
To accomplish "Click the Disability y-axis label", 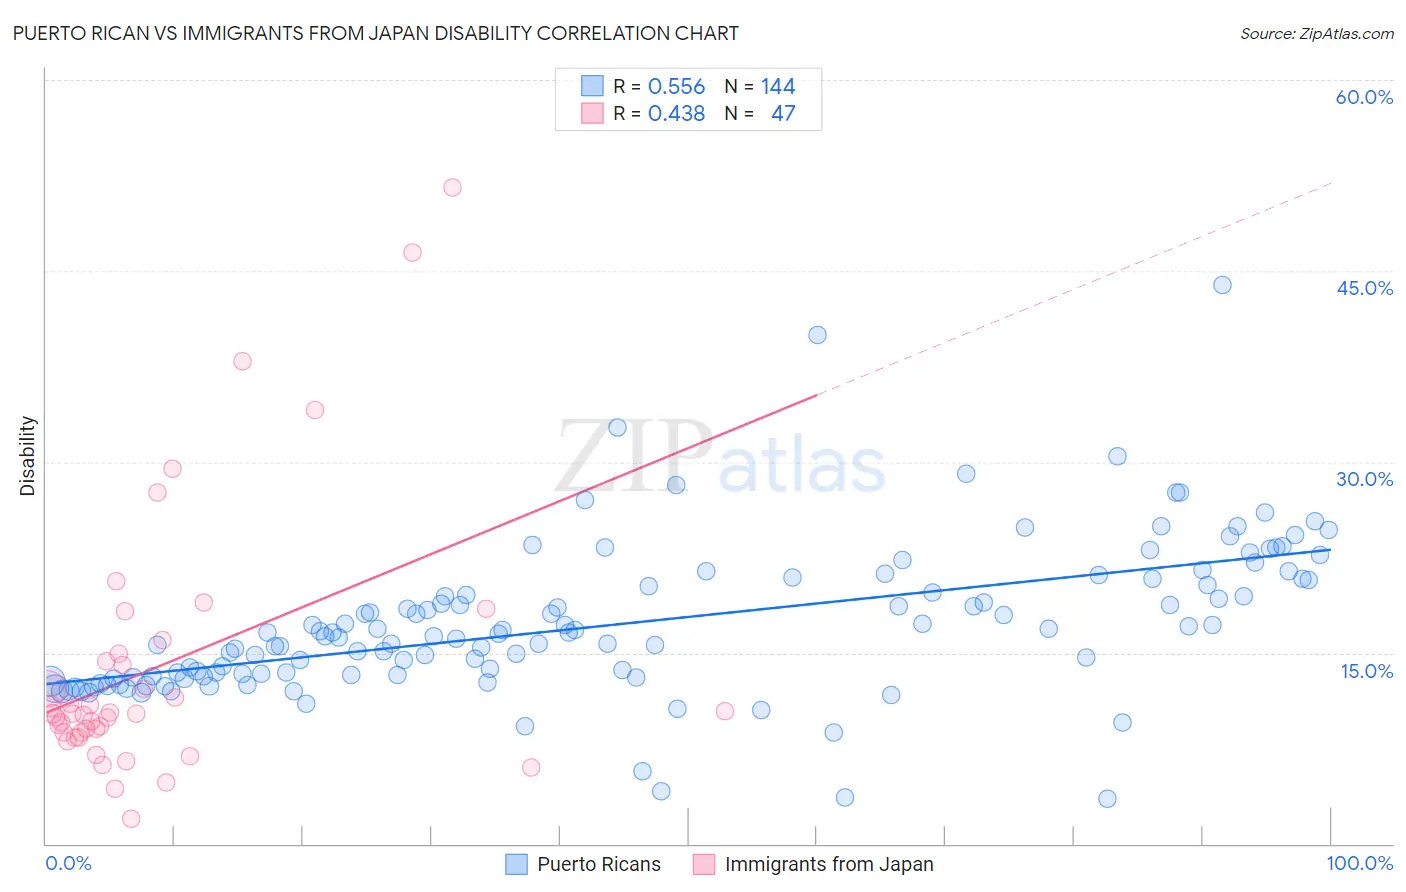I will pyautogui.click(x=27, y=456).
